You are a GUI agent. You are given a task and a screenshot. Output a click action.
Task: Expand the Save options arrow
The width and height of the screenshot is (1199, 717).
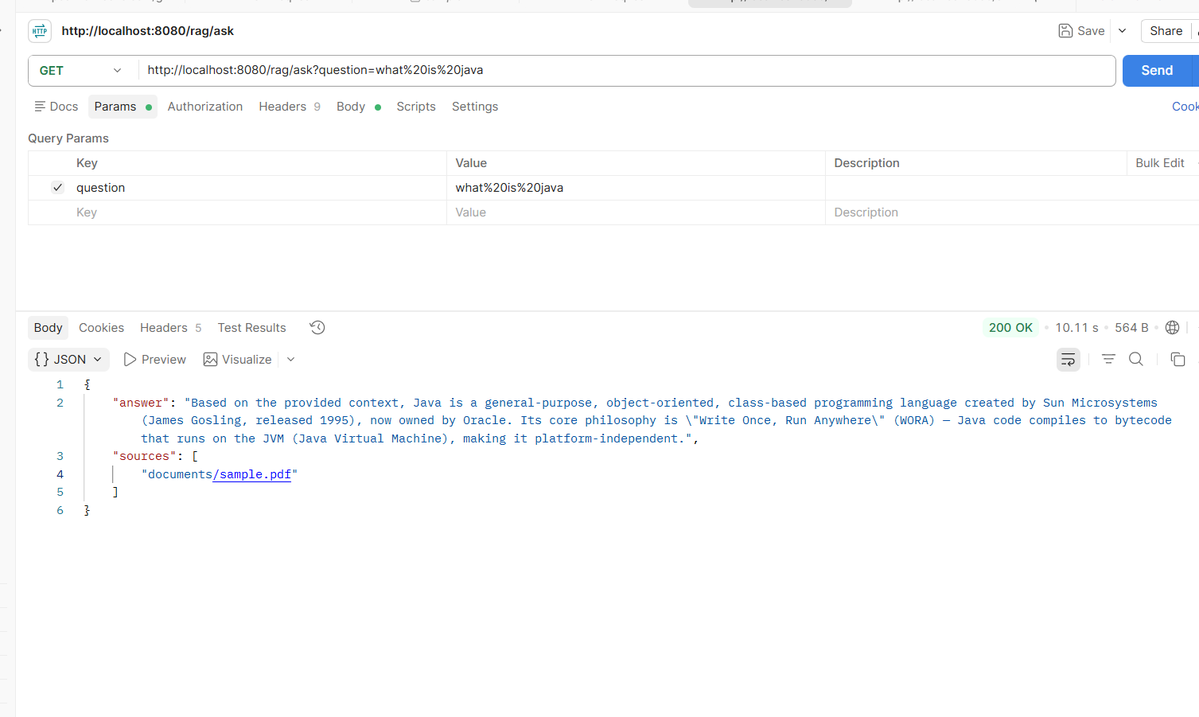[1123, 31]
